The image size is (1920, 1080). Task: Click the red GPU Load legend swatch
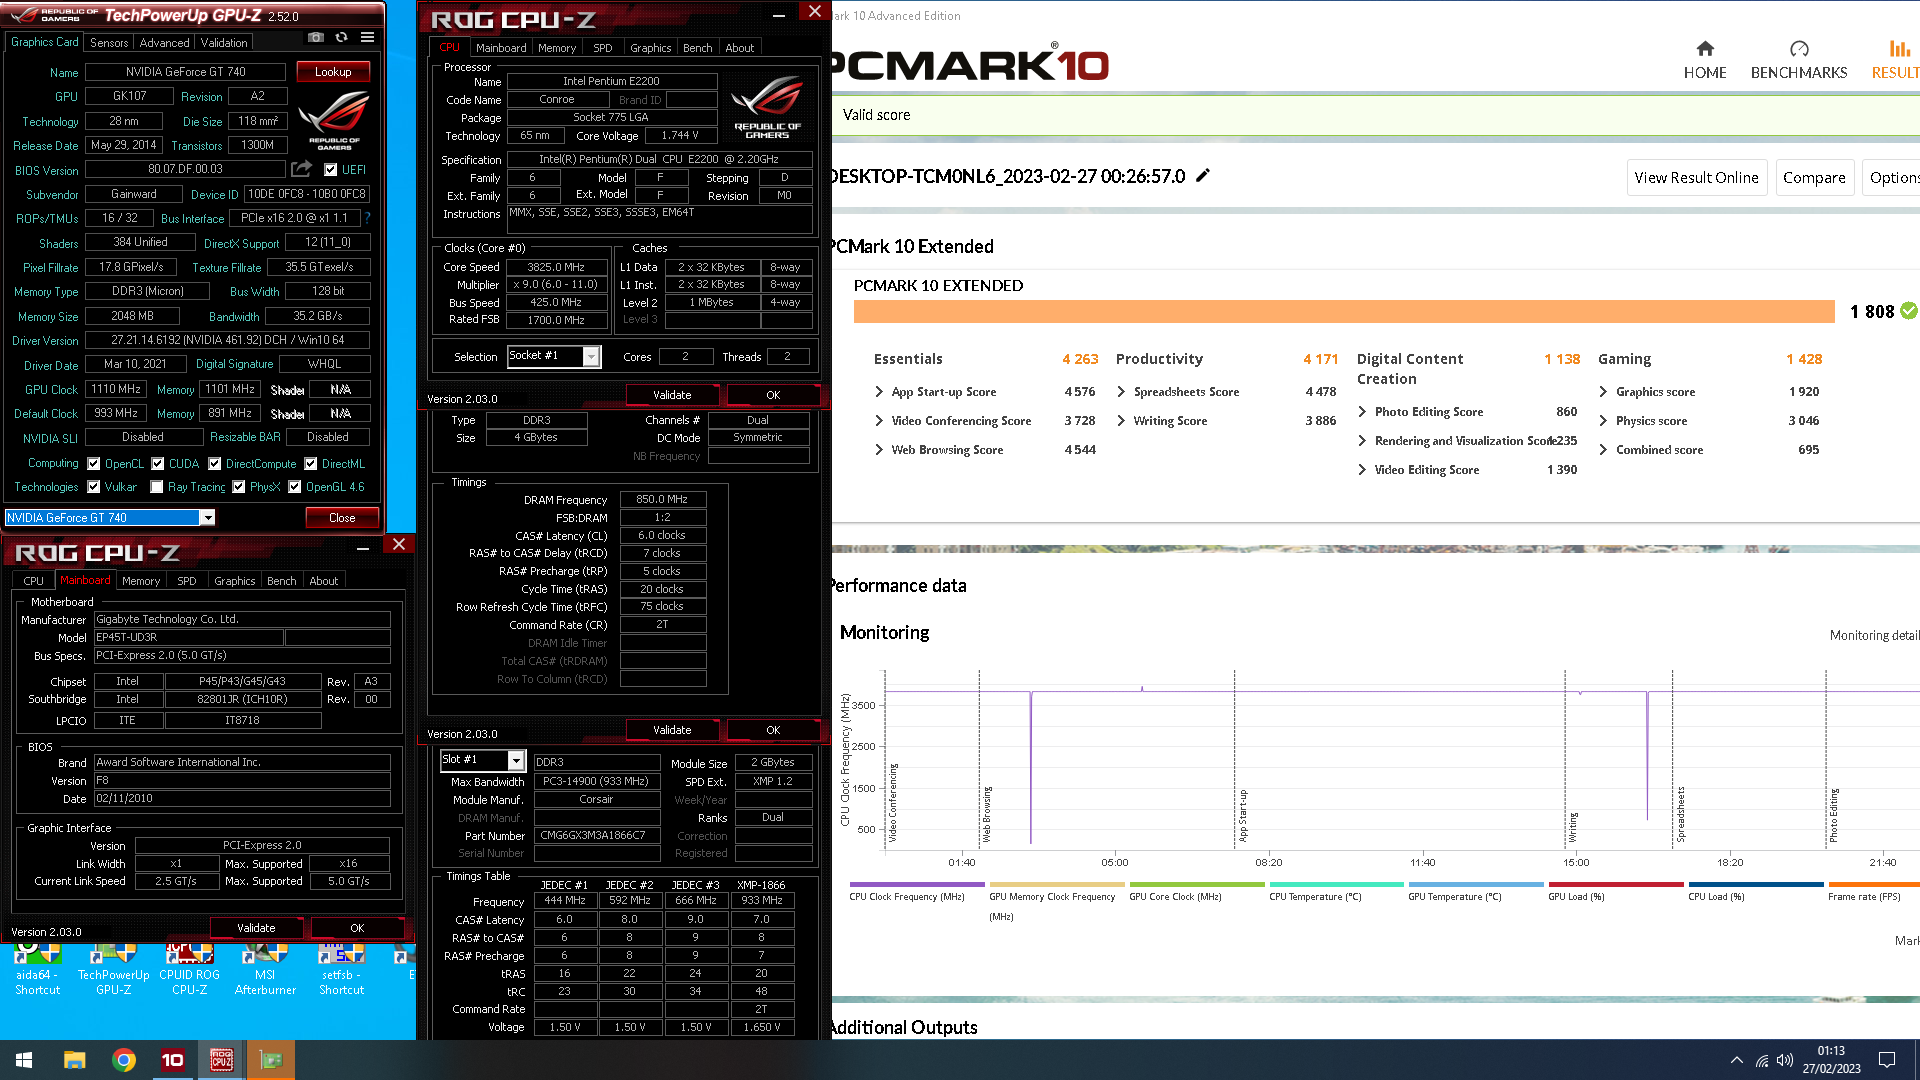(x=1616, y=884)
